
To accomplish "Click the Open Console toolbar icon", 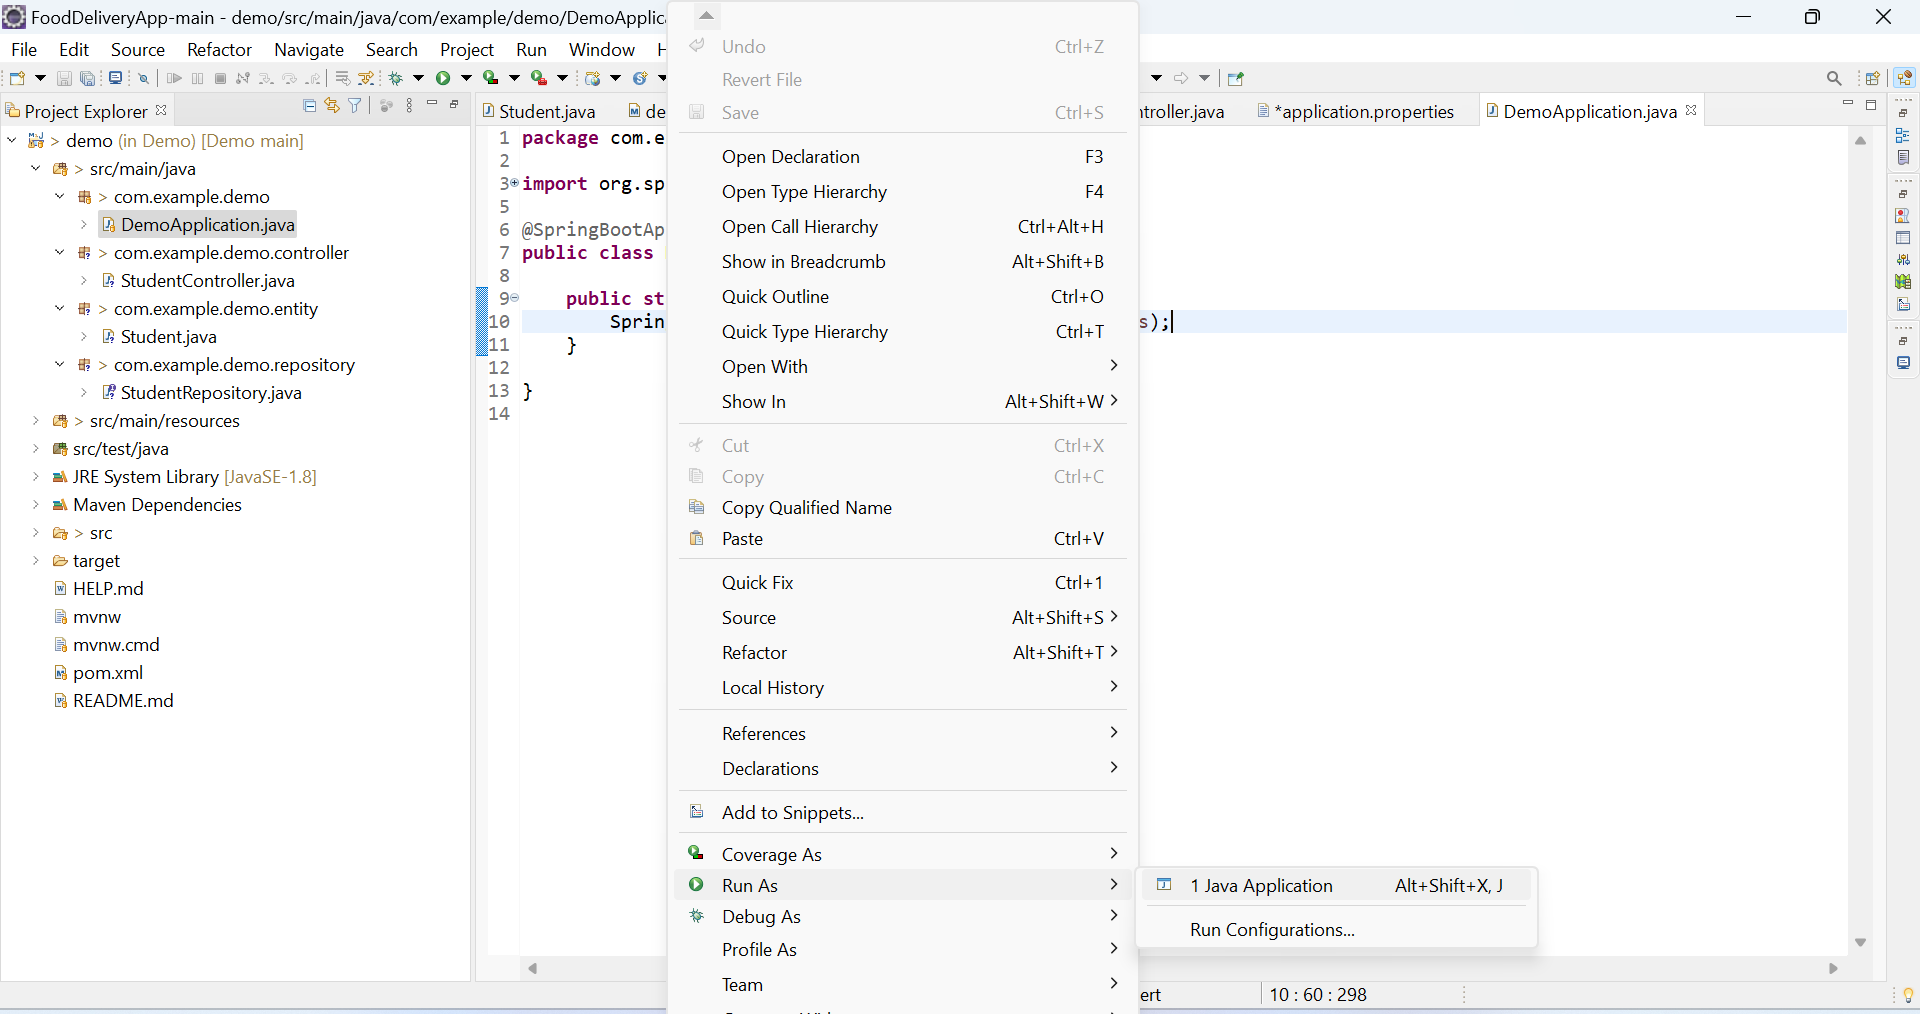I will (115, 79).
